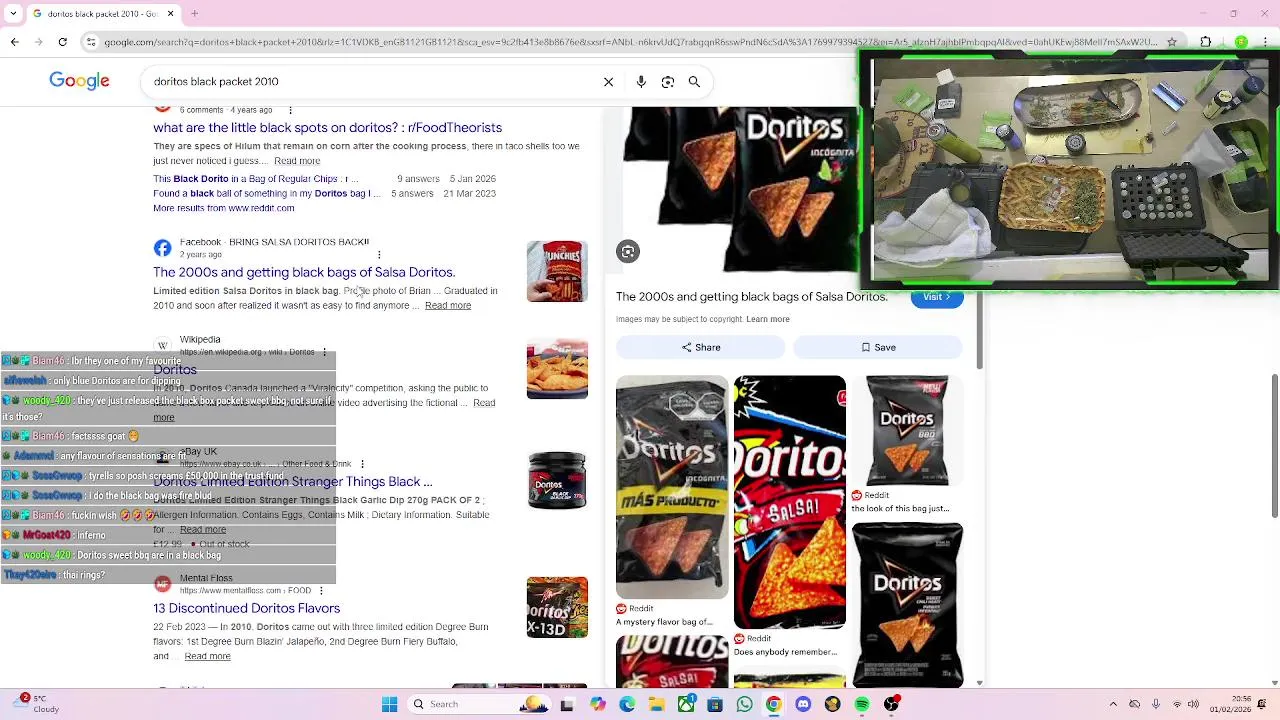
Task: Click 'Learn more' about image copyright
Action: pyautogui.click(x=768, y=319)
